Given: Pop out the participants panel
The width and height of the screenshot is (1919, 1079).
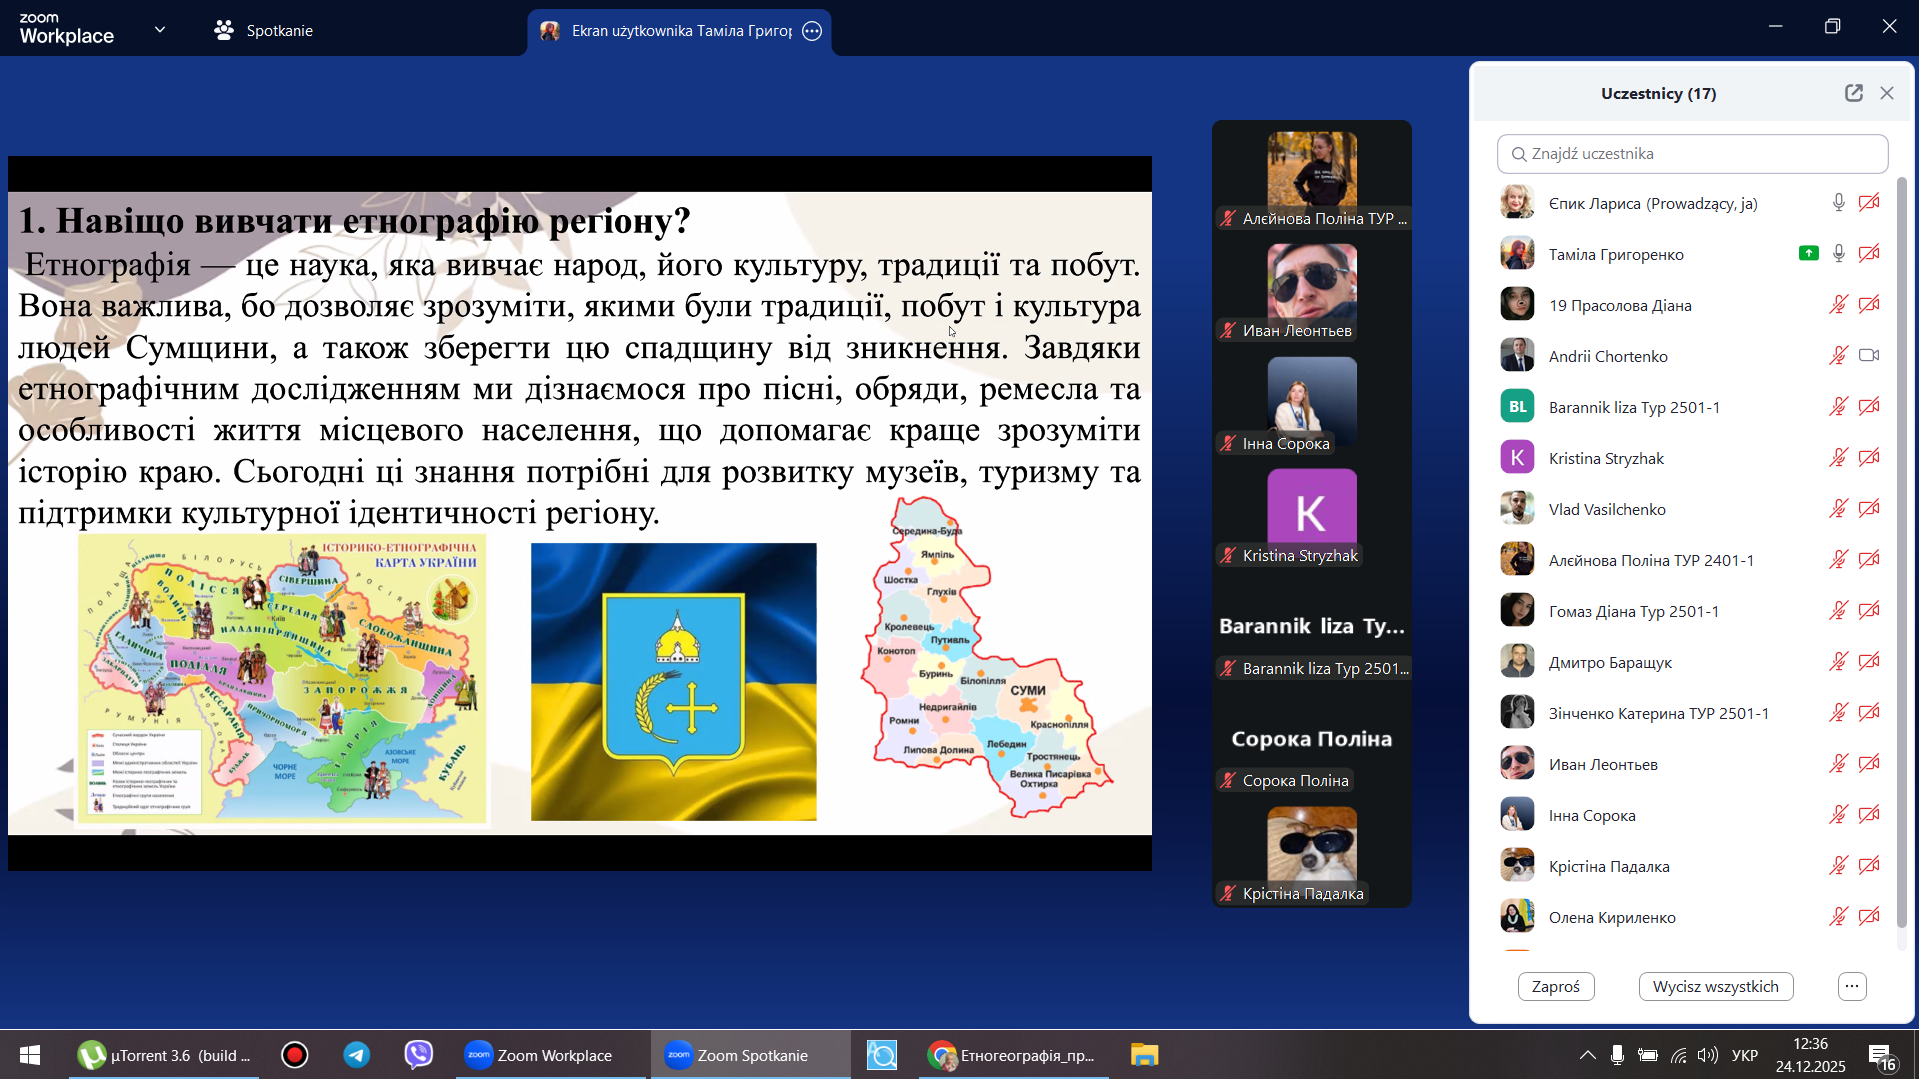Looking at the screenshot, I should tap(1853, 93).
